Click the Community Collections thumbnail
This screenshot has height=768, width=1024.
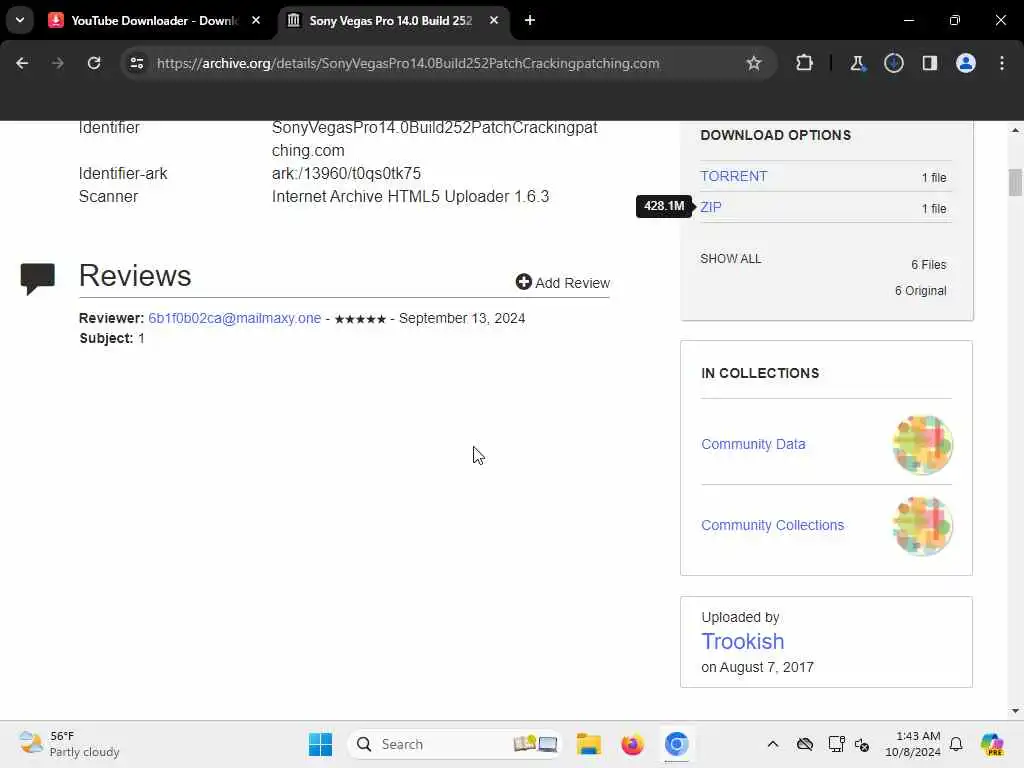[922, 526]
